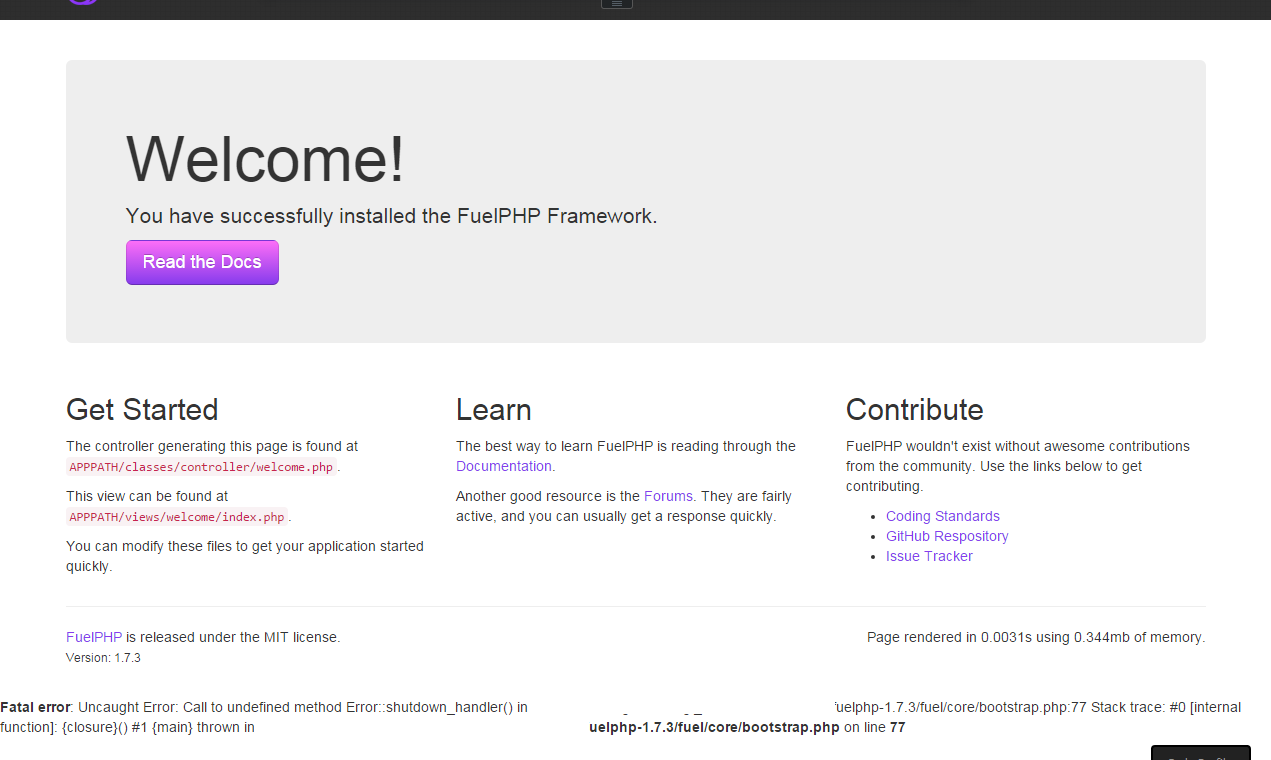Image resolution: width=1271 pixels, height=760 pixels.
Task: Open the Documentation link under Learn
Action: (x=503, y=466)
